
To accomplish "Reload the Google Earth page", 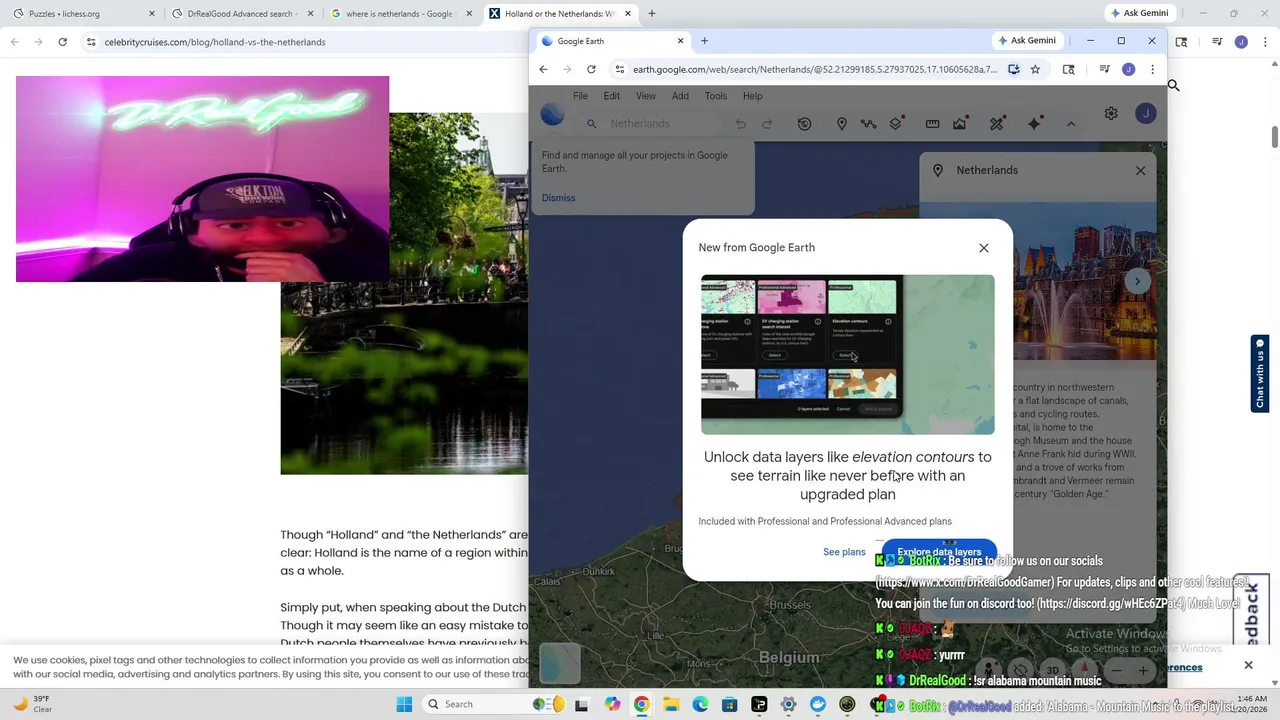I will pyautogui.click(x=591, y=69).
